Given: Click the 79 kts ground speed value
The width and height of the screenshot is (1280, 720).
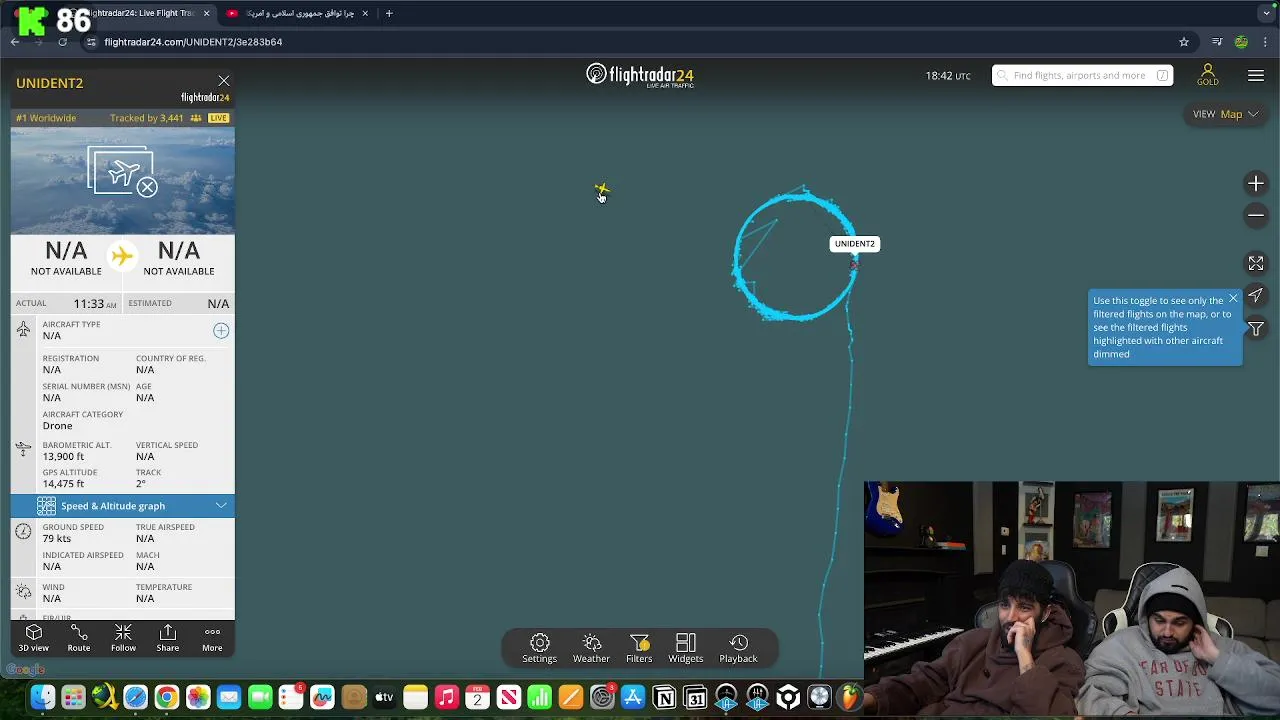Looking at the screenshot, I should [57, 539].
